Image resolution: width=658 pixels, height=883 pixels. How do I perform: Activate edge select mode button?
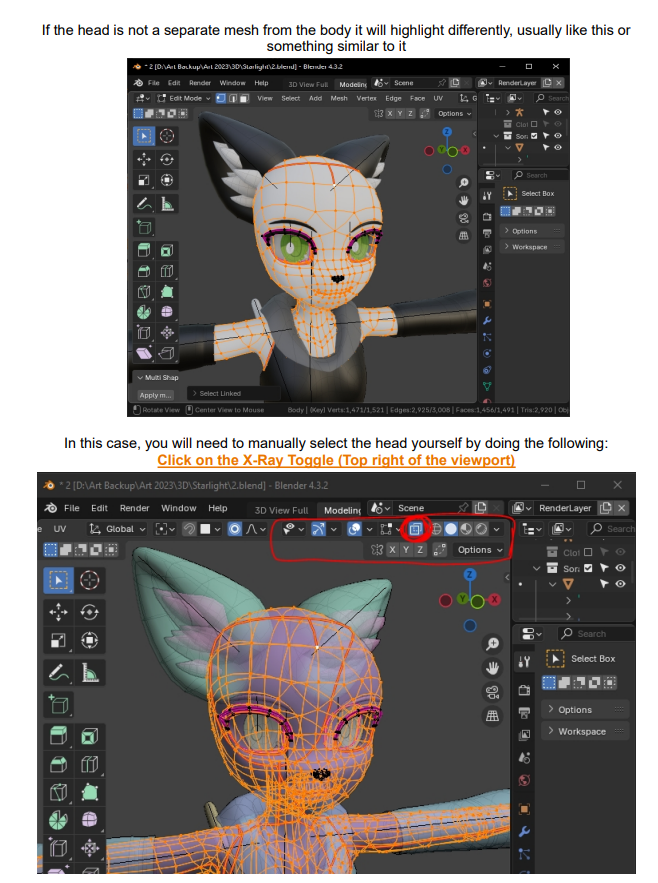click(232, 98)
